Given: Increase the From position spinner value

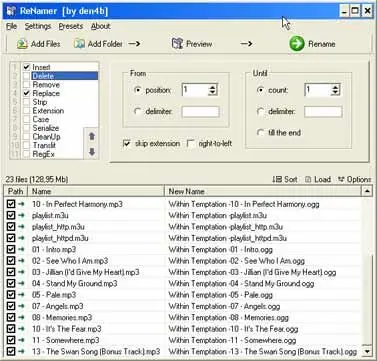Looking at the screenshot, I should (212, 87).
